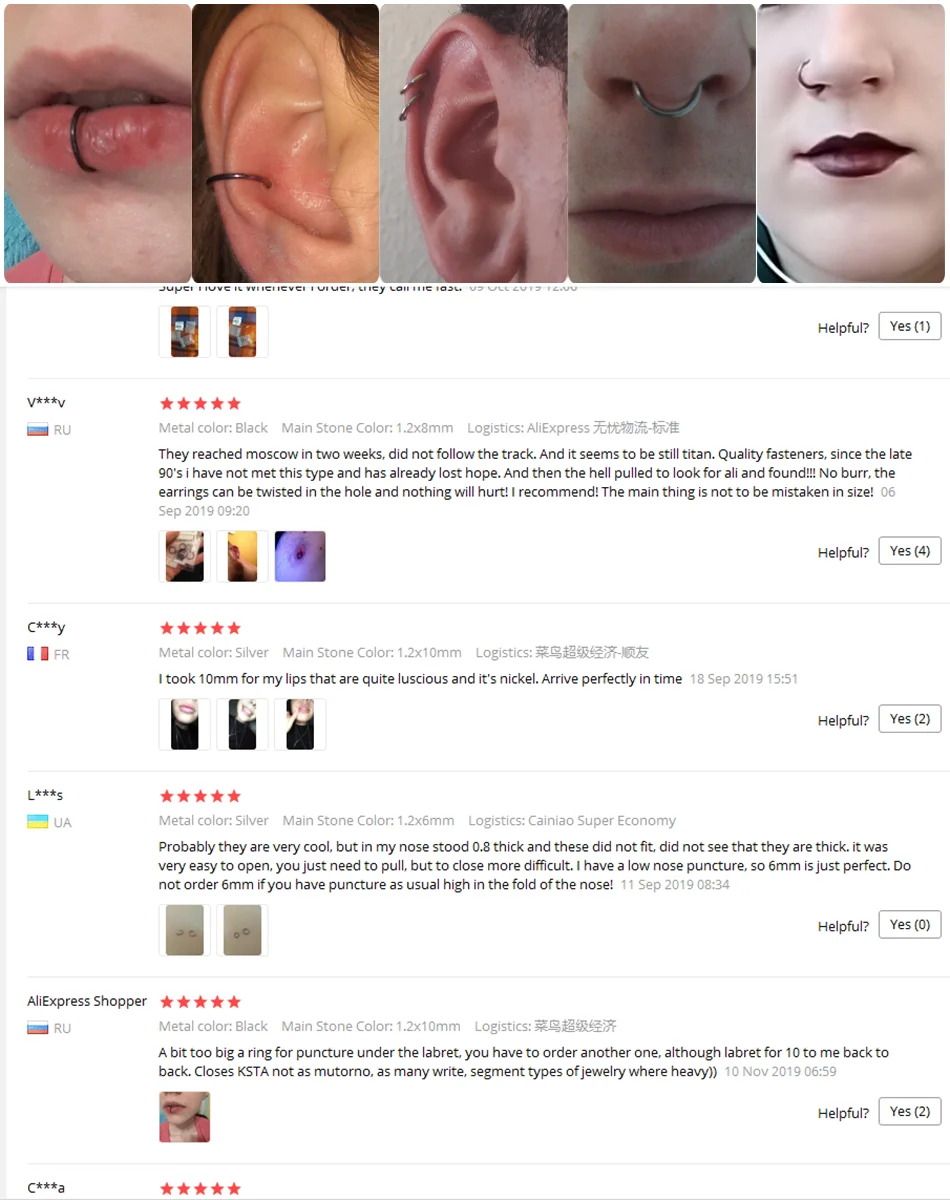Click Yes (1) helpful button at top
Image resolution: width=950 pixels, height=1200 pixels.
910,326
